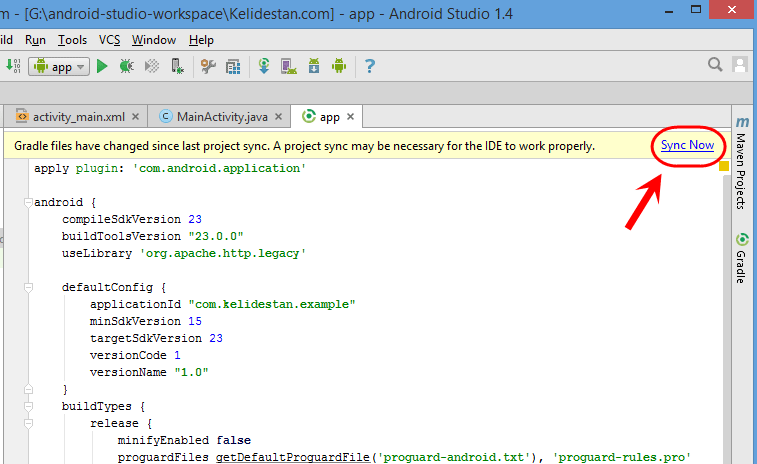Click the targetSdkVersion 23 line
The height and width of the screenshot is (464, 757).
pos(156,338)
